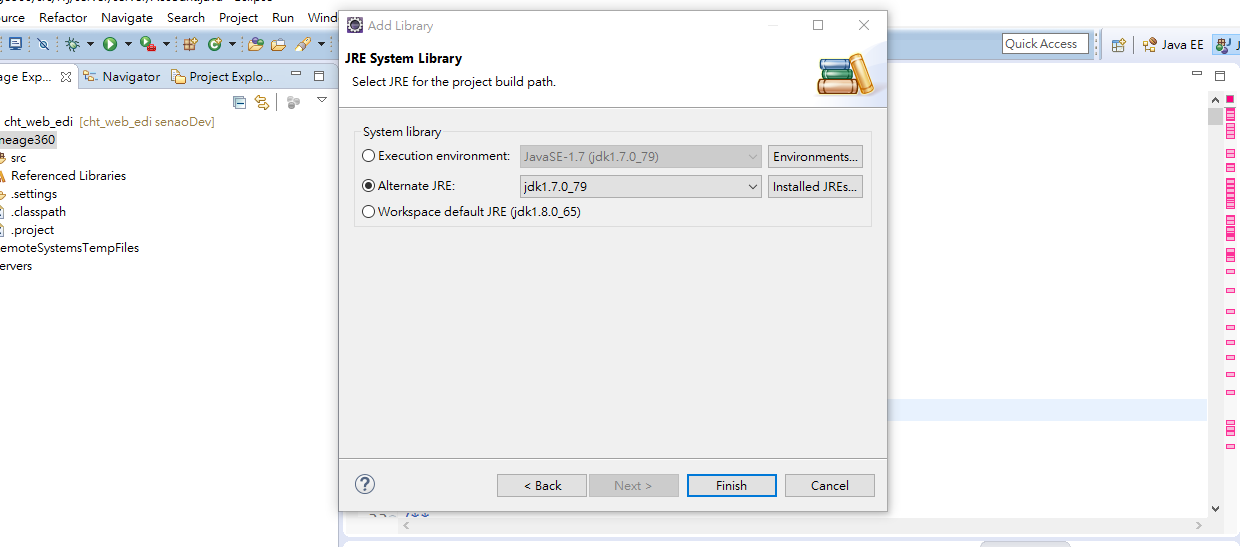Choose Workspace default JRE radio option
The image size is (1240, 547).
(369, 212)
